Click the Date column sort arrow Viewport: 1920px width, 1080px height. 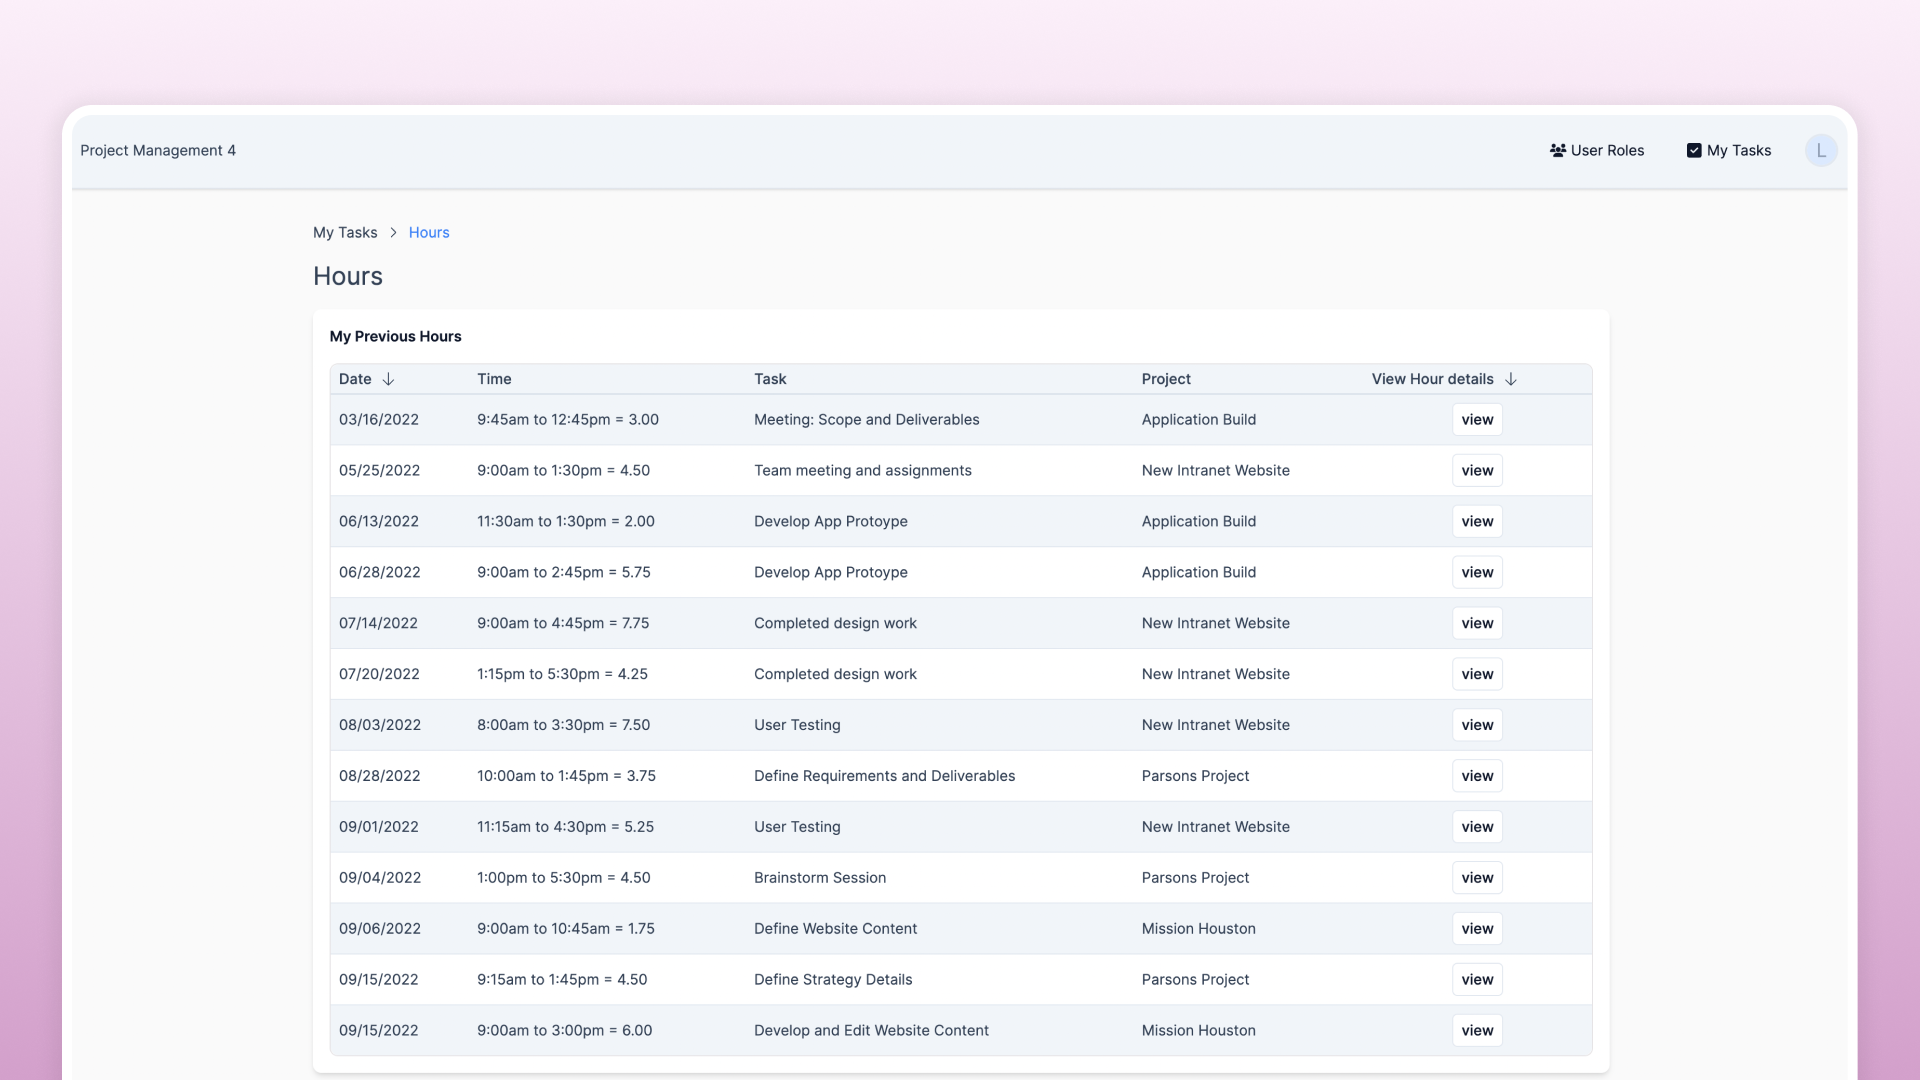pyautogui.click(x=388, y=379)
